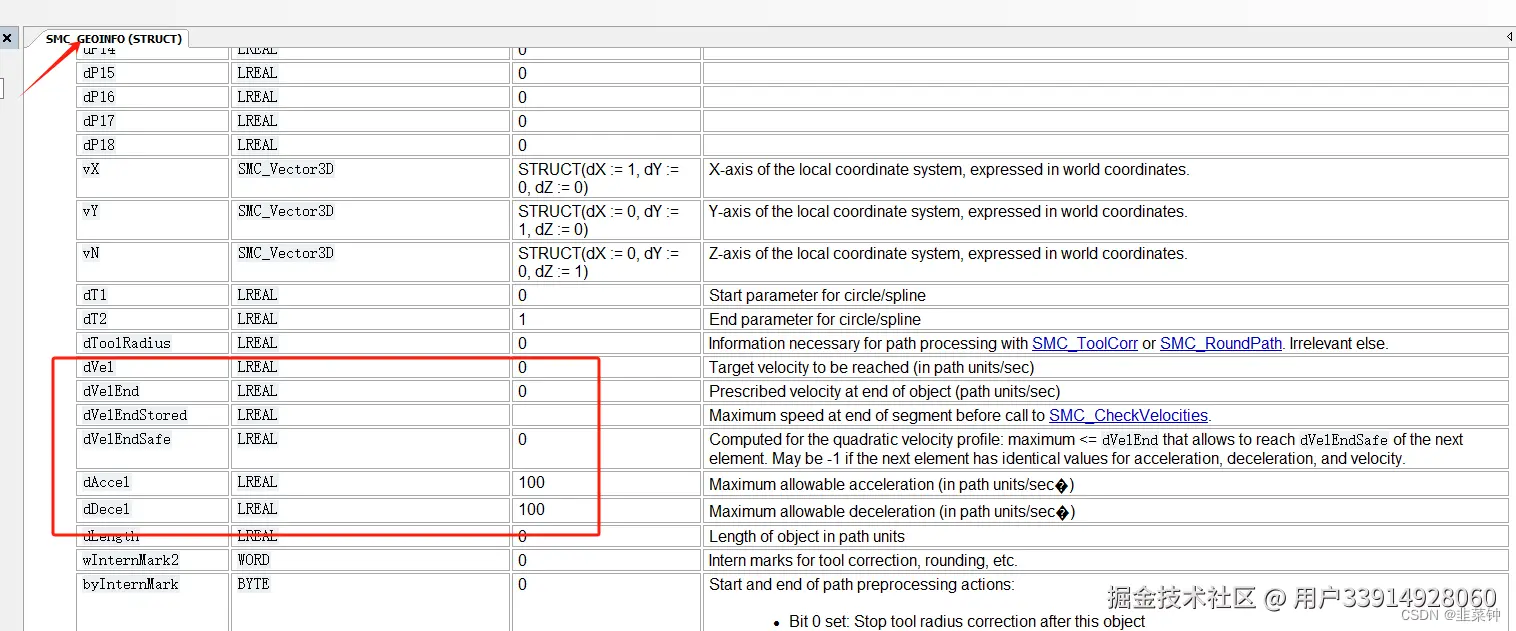Click the SMC_Vector3D type in vN row

[x=285, y=253]
